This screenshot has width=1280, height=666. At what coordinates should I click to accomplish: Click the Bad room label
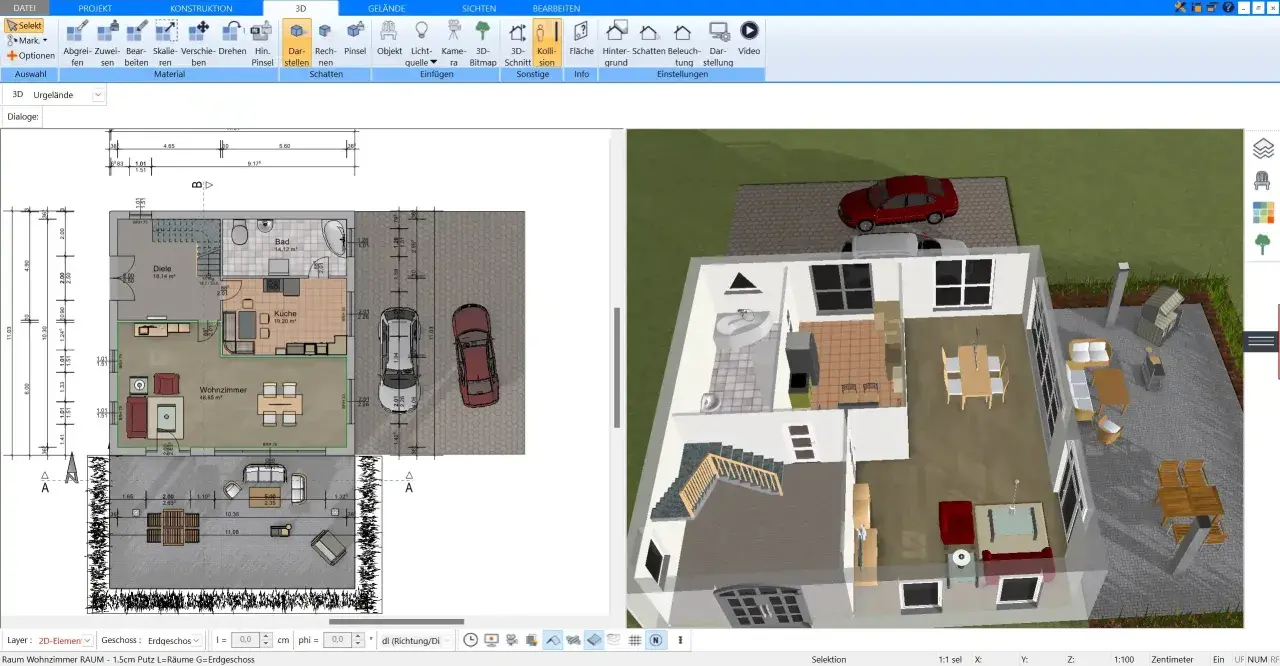[x=283, y=243]
